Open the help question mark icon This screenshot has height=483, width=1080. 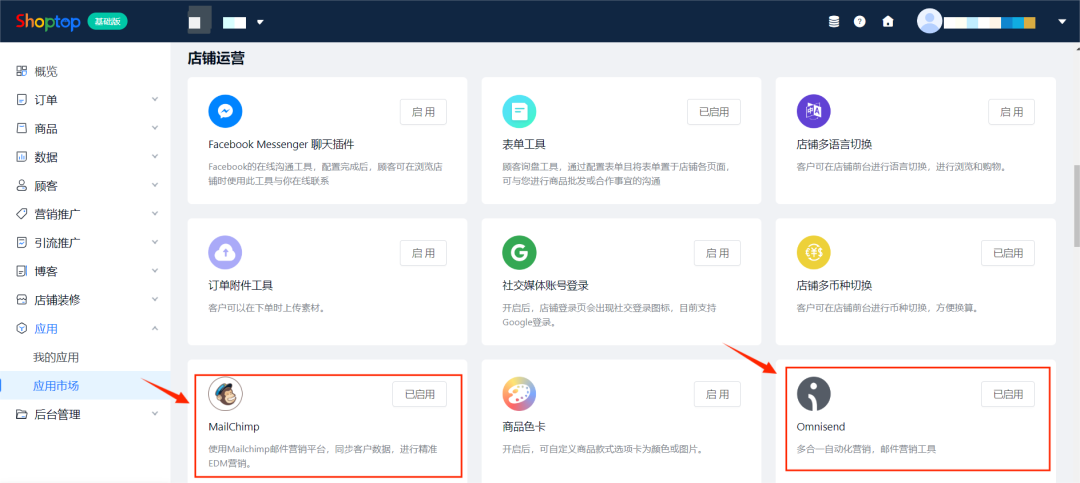[x=860, y=21]
